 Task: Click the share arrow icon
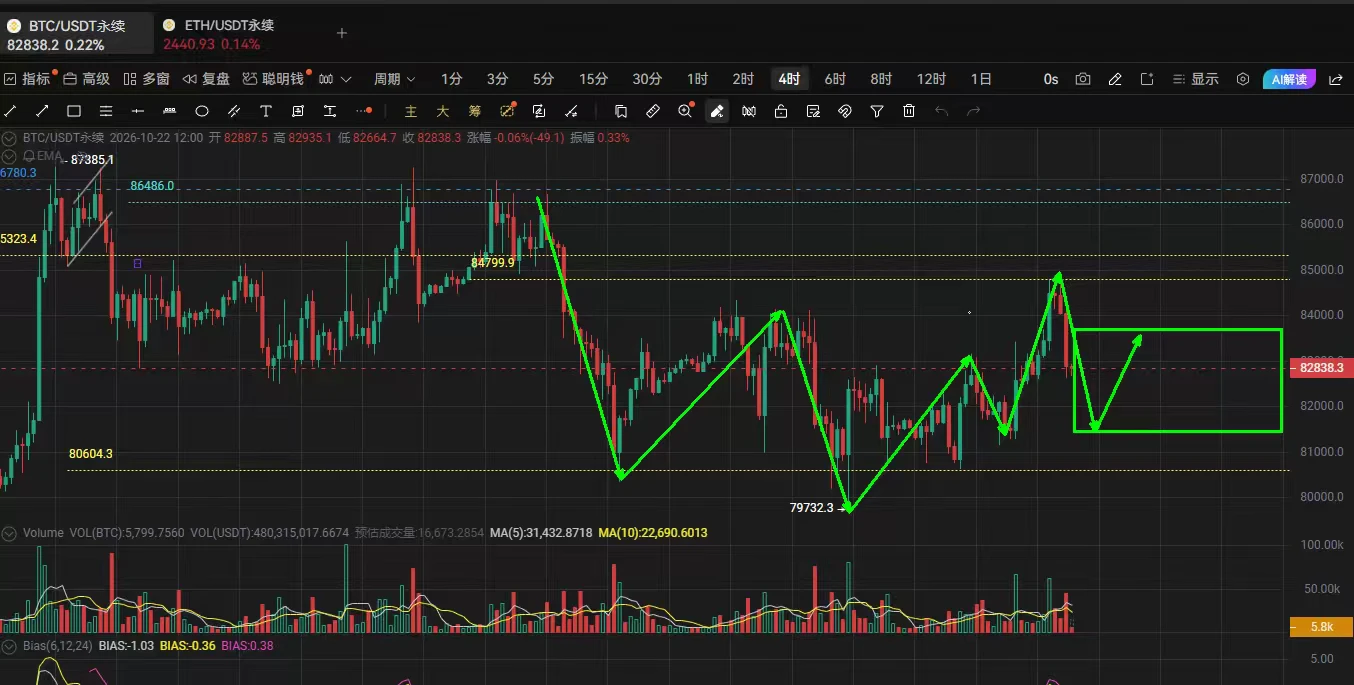pyautogui.click(x=1335, y=79)
